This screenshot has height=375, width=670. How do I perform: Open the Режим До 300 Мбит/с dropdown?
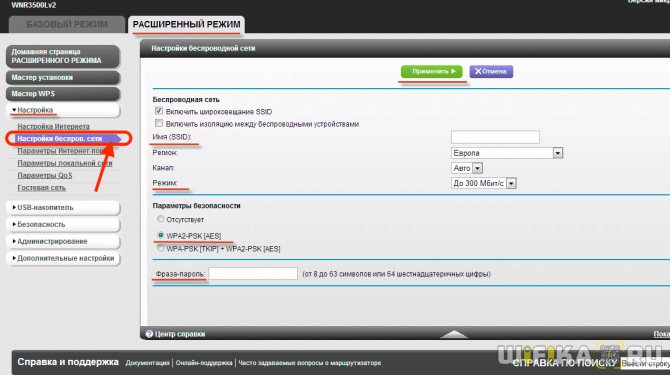tap(484, 183)
